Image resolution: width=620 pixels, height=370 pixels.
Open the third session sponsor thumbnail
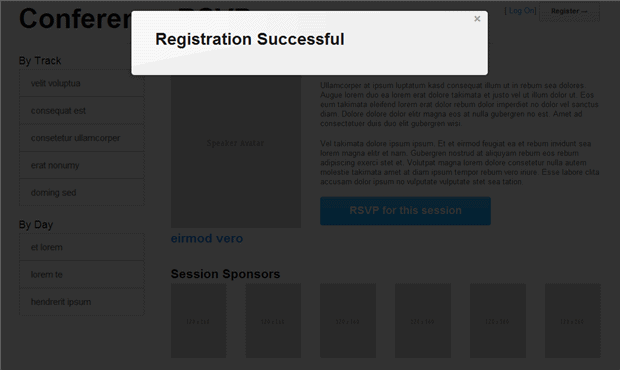348,321
